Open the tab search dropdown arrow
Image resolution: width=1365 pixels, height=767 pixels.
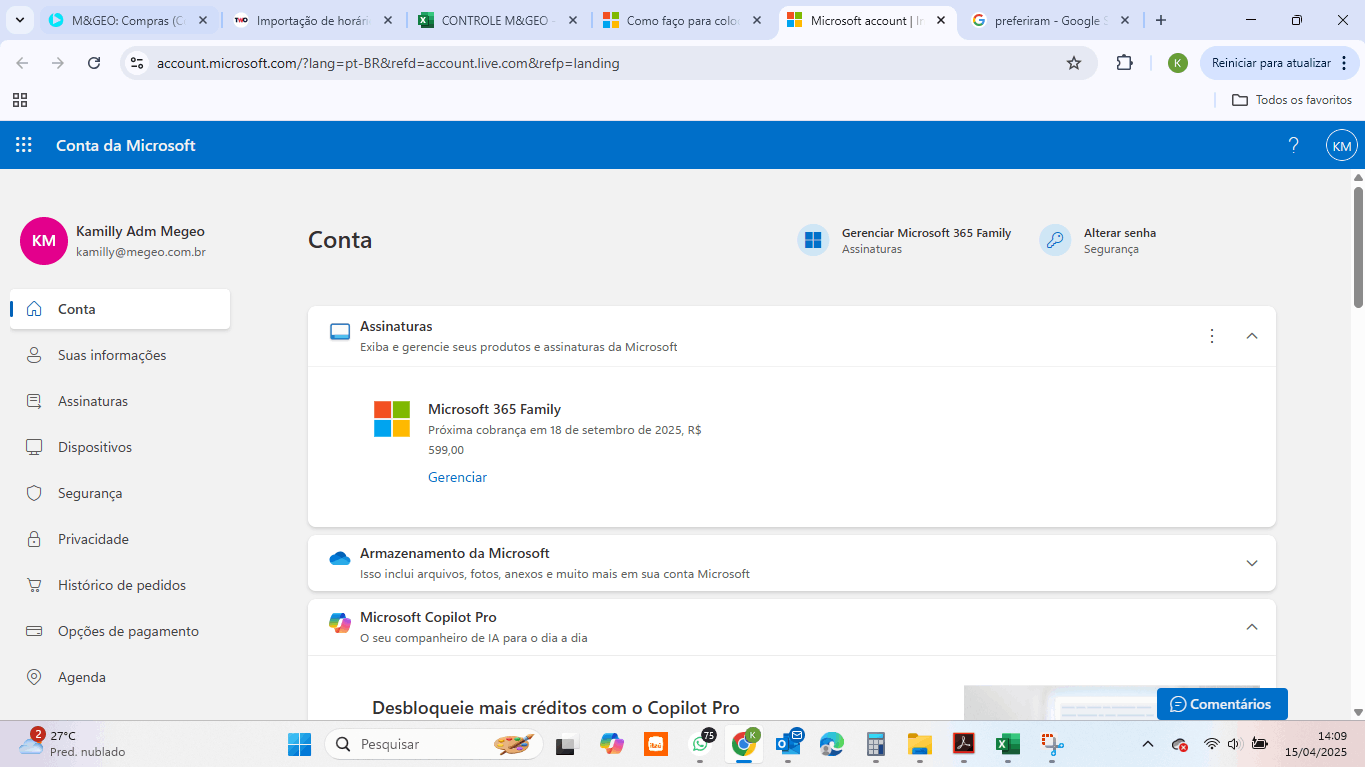click(x=18, y=20)
